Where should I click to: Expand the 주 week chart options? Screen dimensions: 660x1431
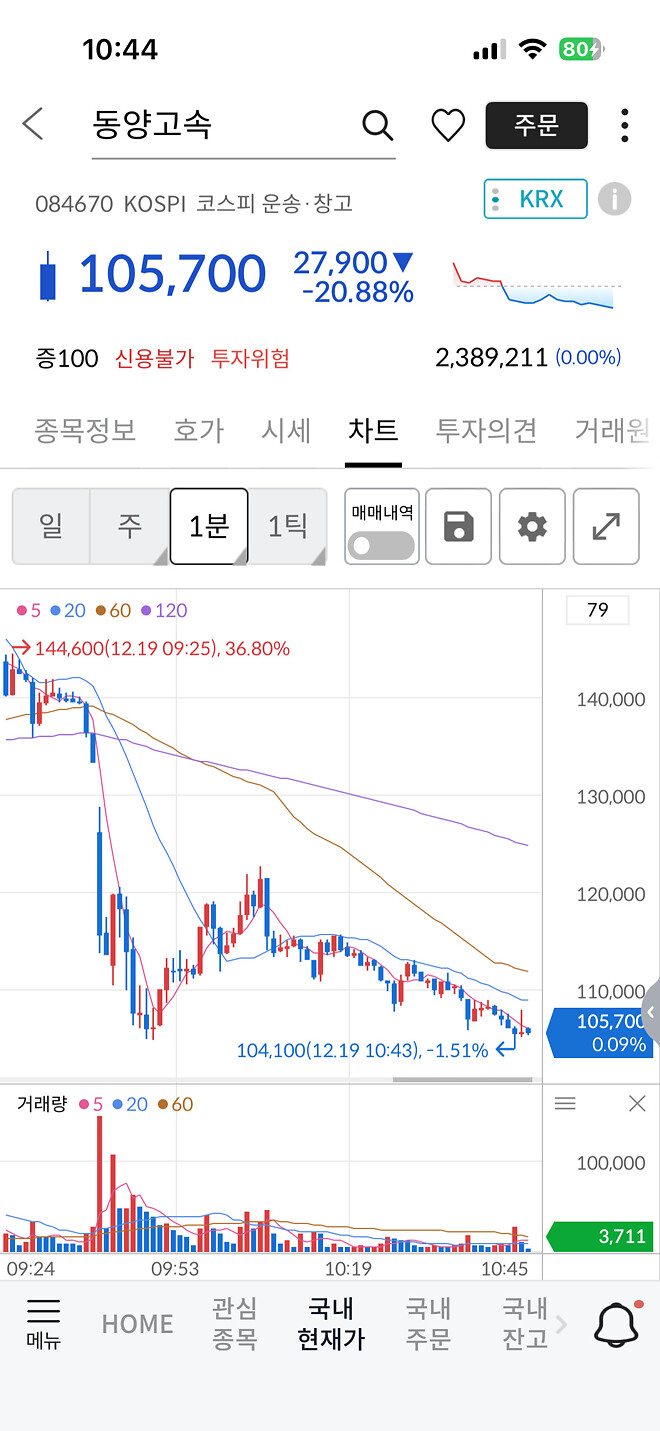click(130, 526)
